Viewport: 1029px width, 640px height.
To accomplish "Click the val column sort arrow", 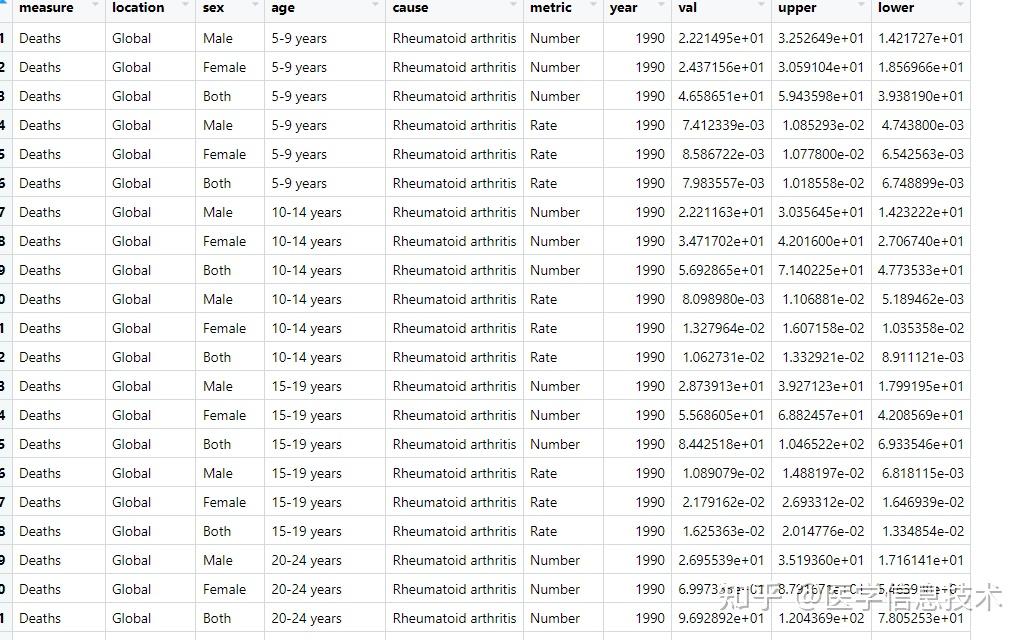I will point(761,7).
